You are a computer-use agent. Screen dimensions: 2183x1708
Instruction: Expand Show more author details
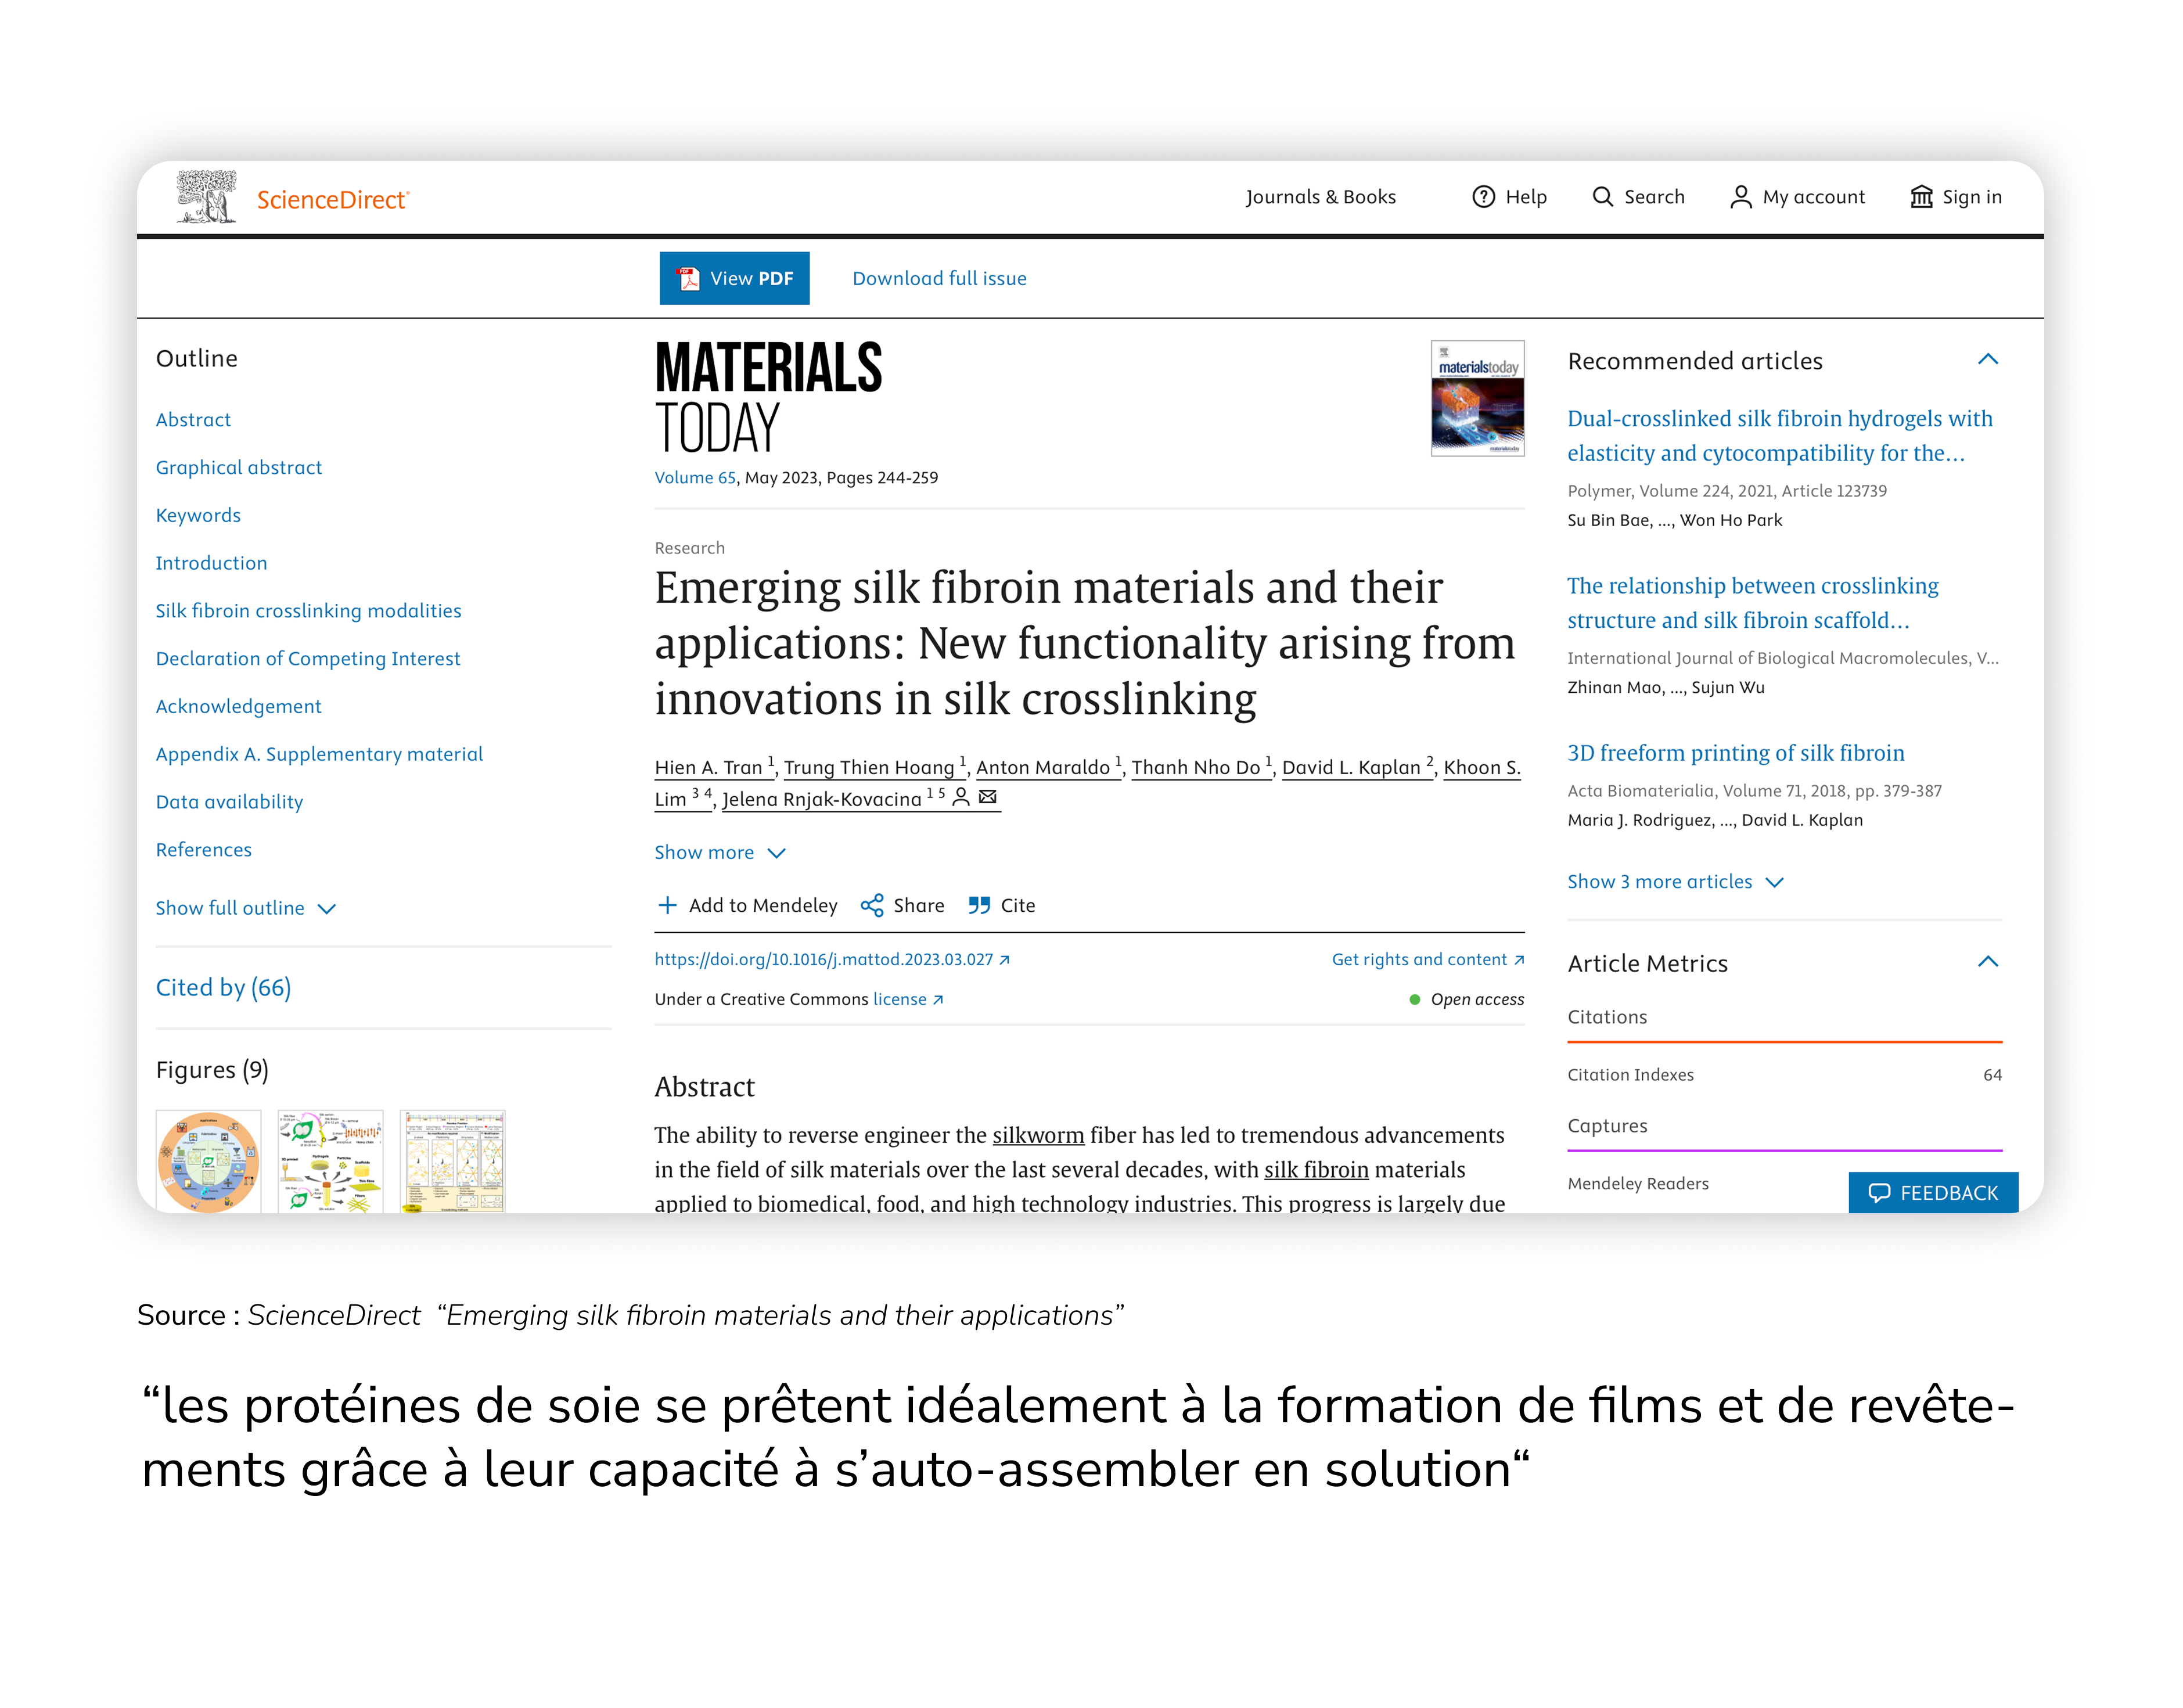coord(720,853)
